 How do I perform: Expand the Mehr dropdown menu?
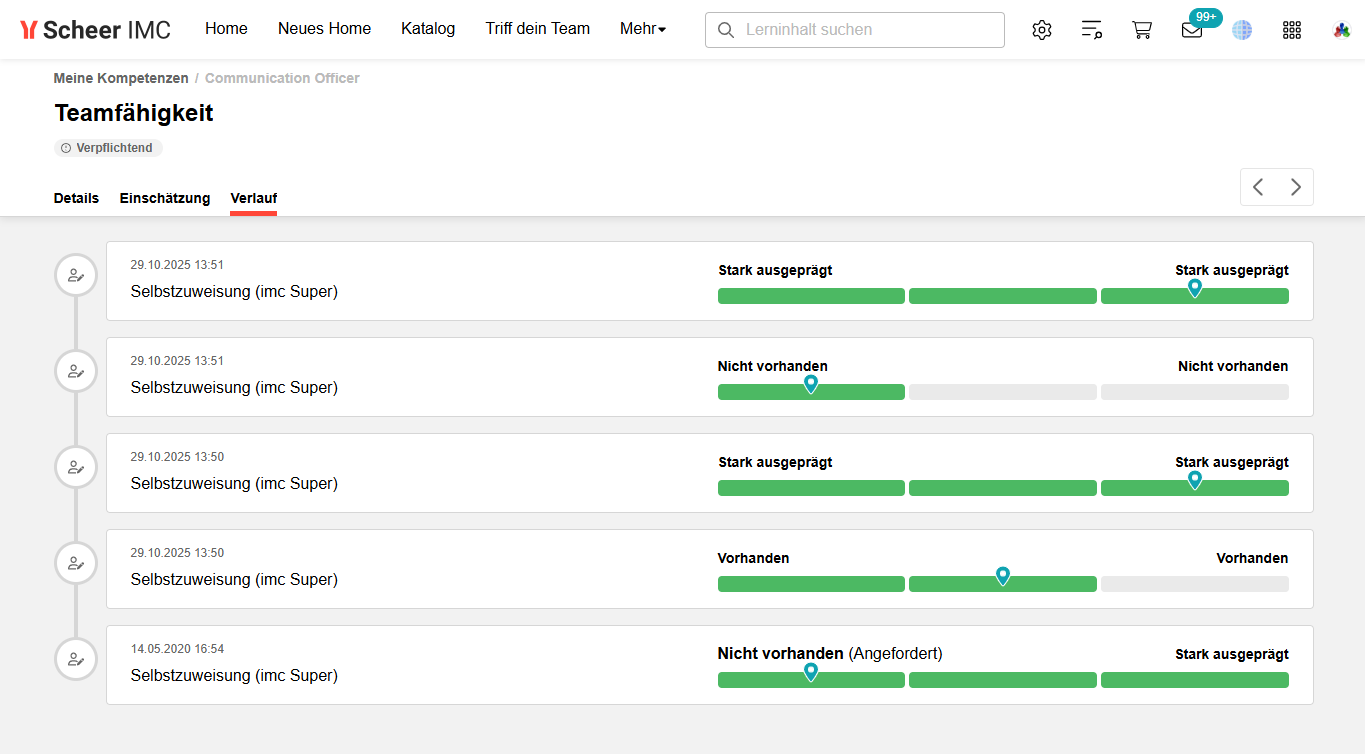click(643, 29)
